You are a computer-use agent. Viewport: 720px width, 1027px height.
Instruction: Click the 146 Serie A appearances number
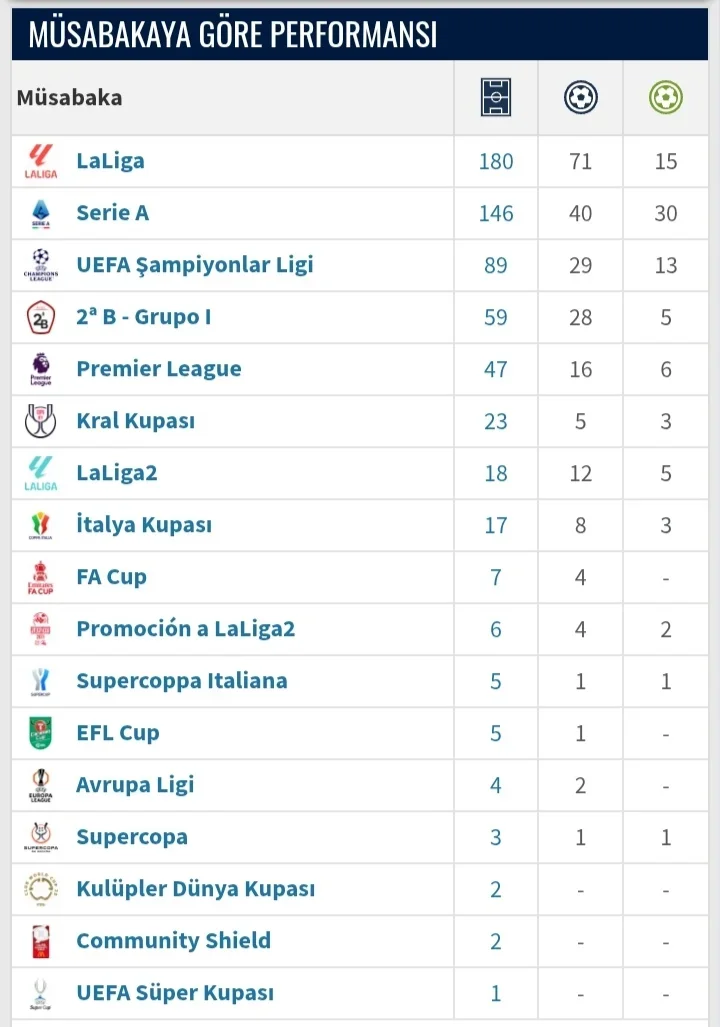[x=496, y=213]
